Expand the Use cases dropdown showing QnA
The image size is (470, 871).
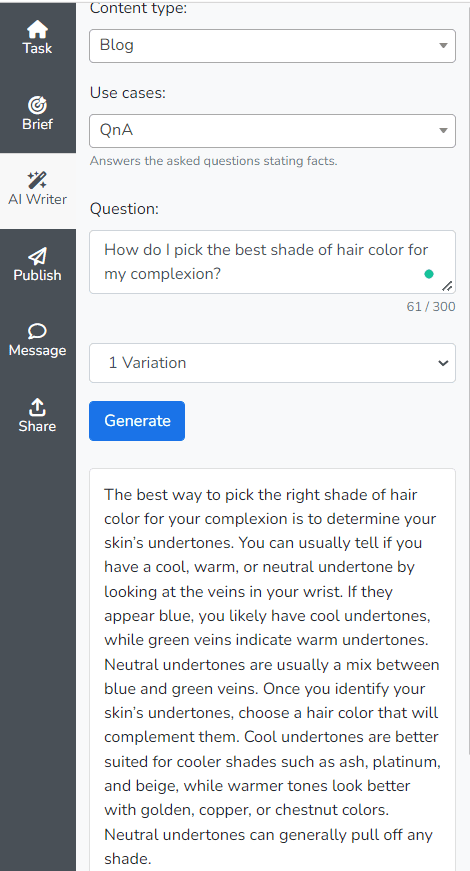(272, 131)
